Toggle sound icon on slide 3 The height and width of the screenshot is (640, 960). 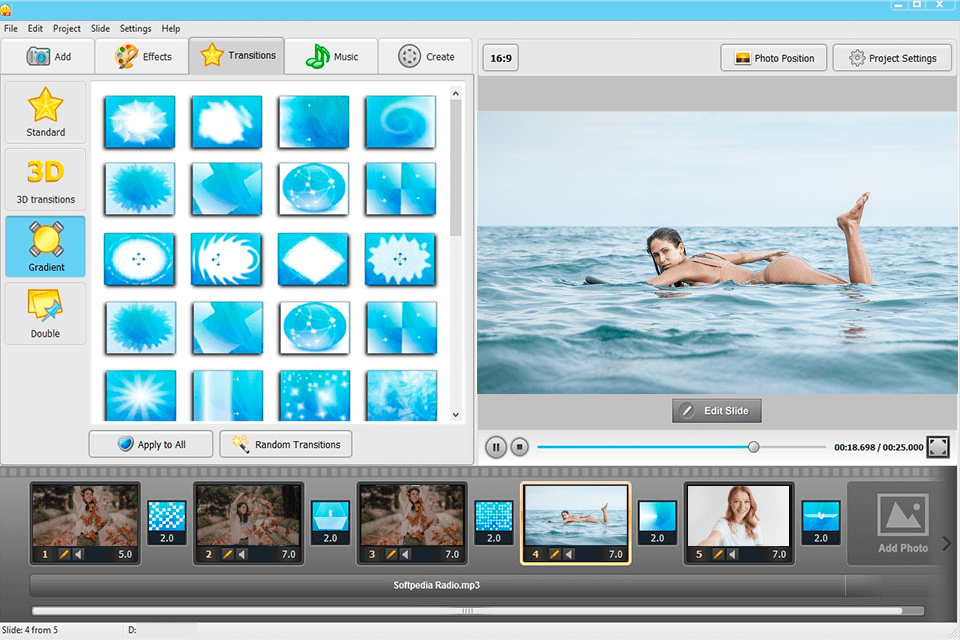[405, 554]
